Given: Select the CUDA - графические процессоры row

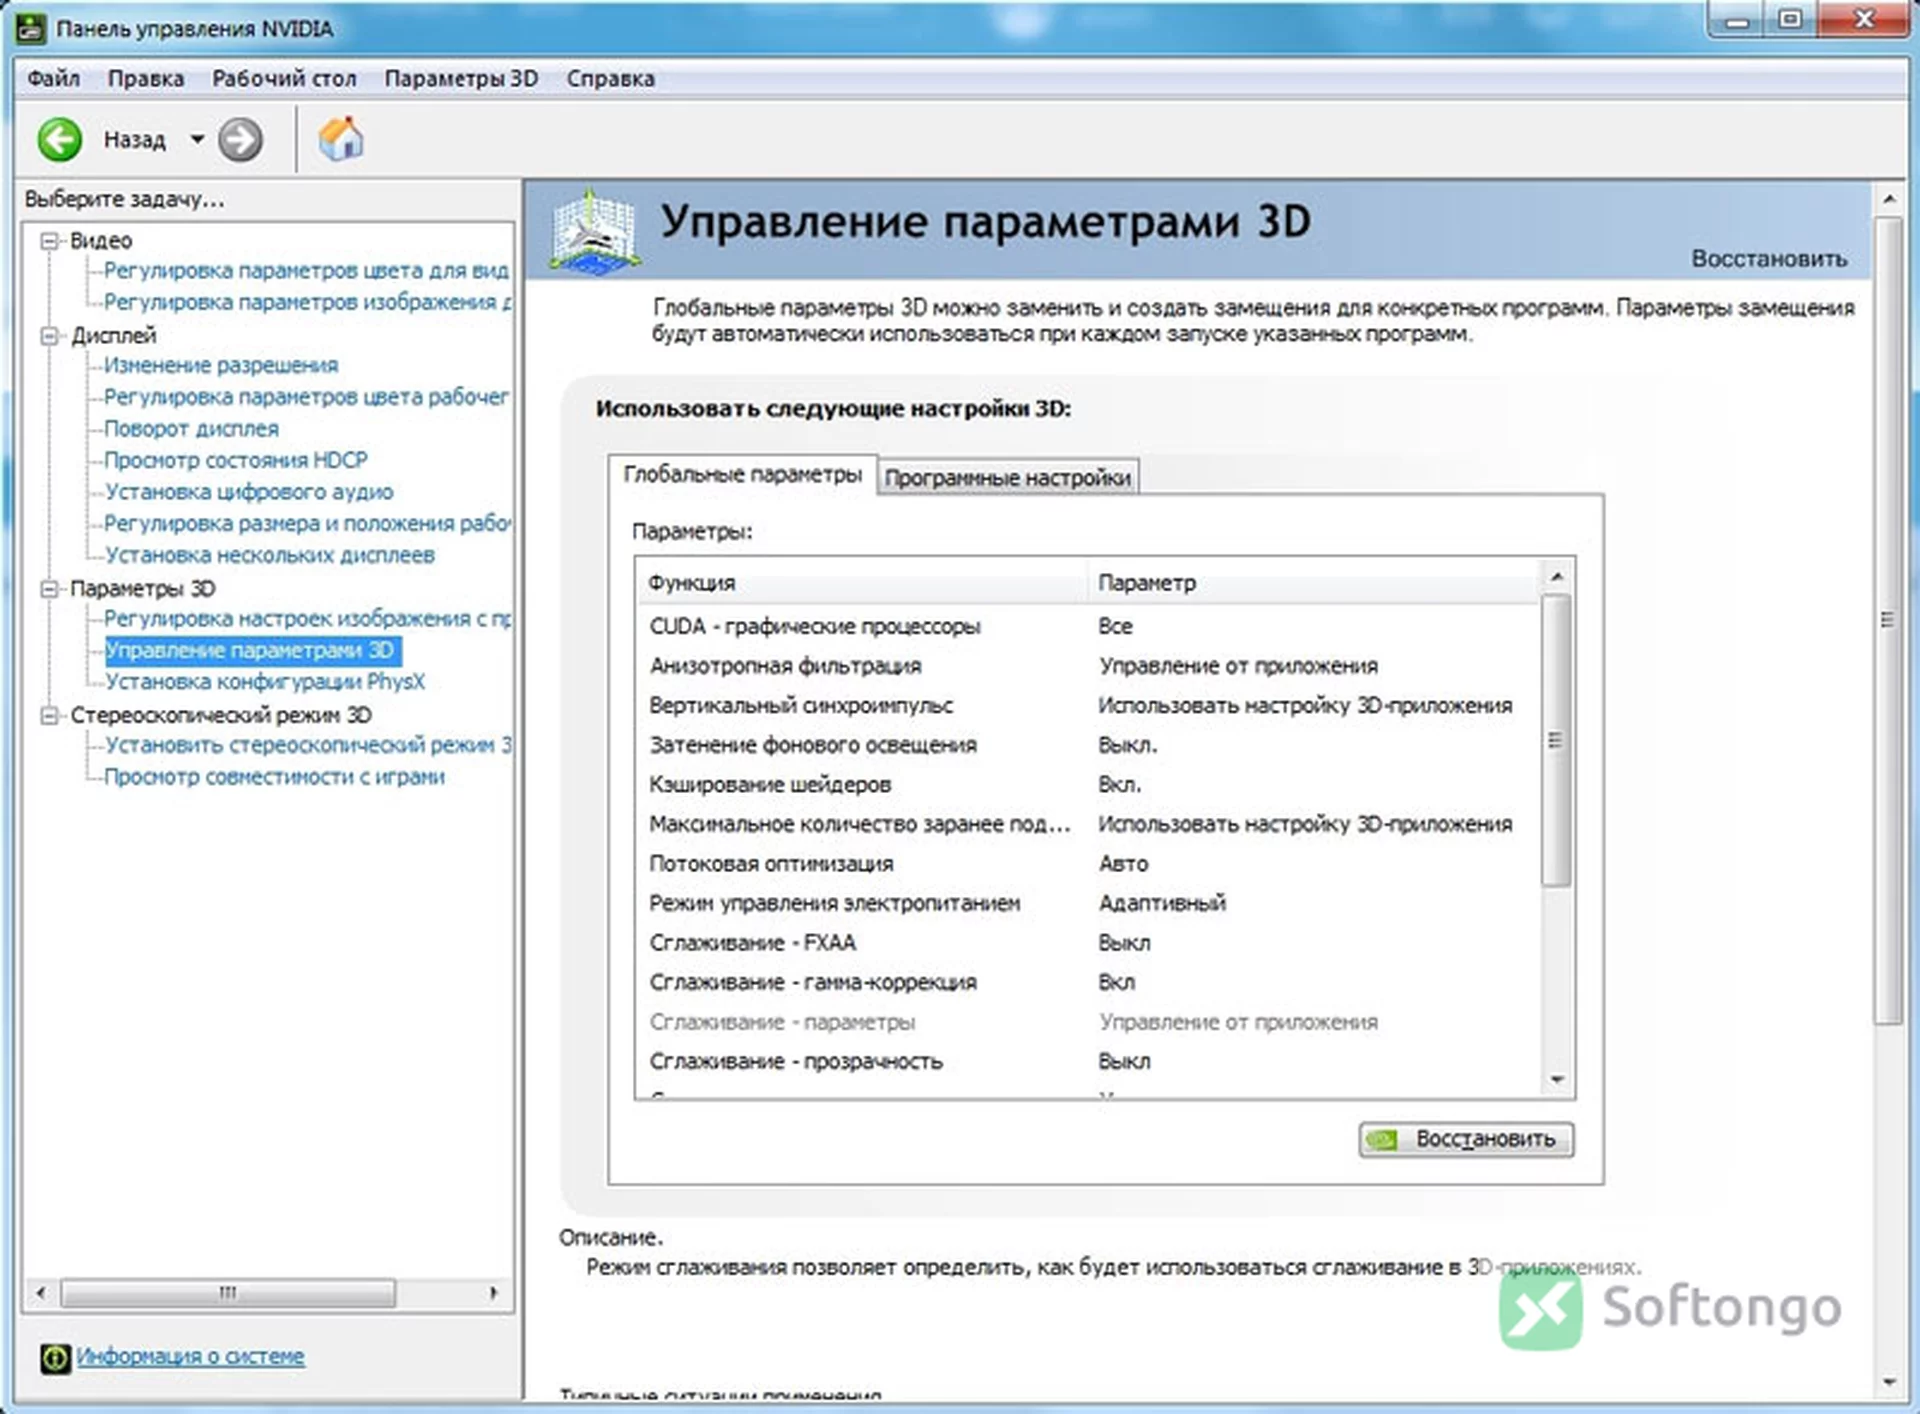Looking at the screenshot, I should (1087, 626).
